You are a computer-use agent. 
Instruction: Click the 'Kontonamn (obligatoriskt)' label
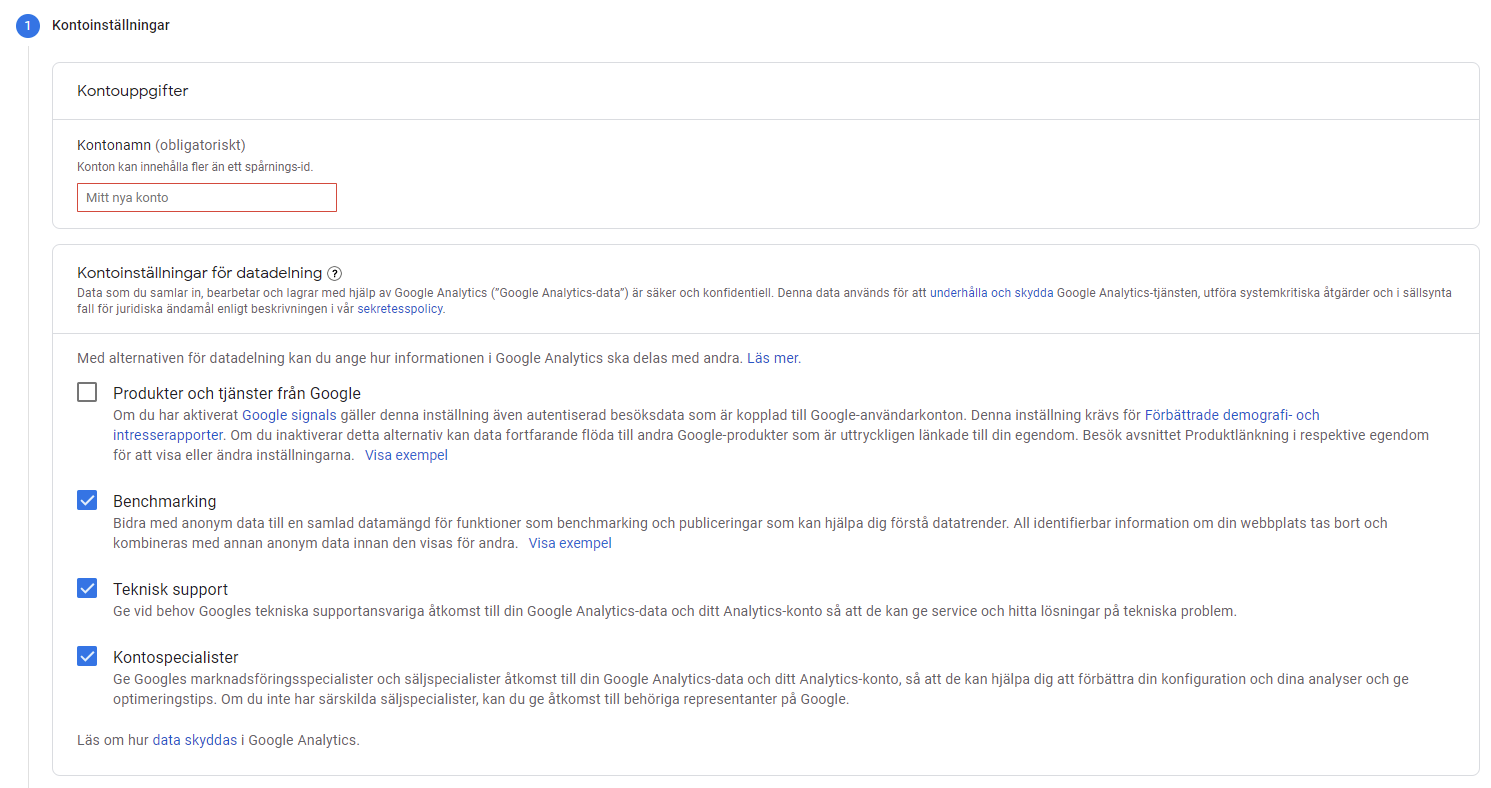point(161,146)
